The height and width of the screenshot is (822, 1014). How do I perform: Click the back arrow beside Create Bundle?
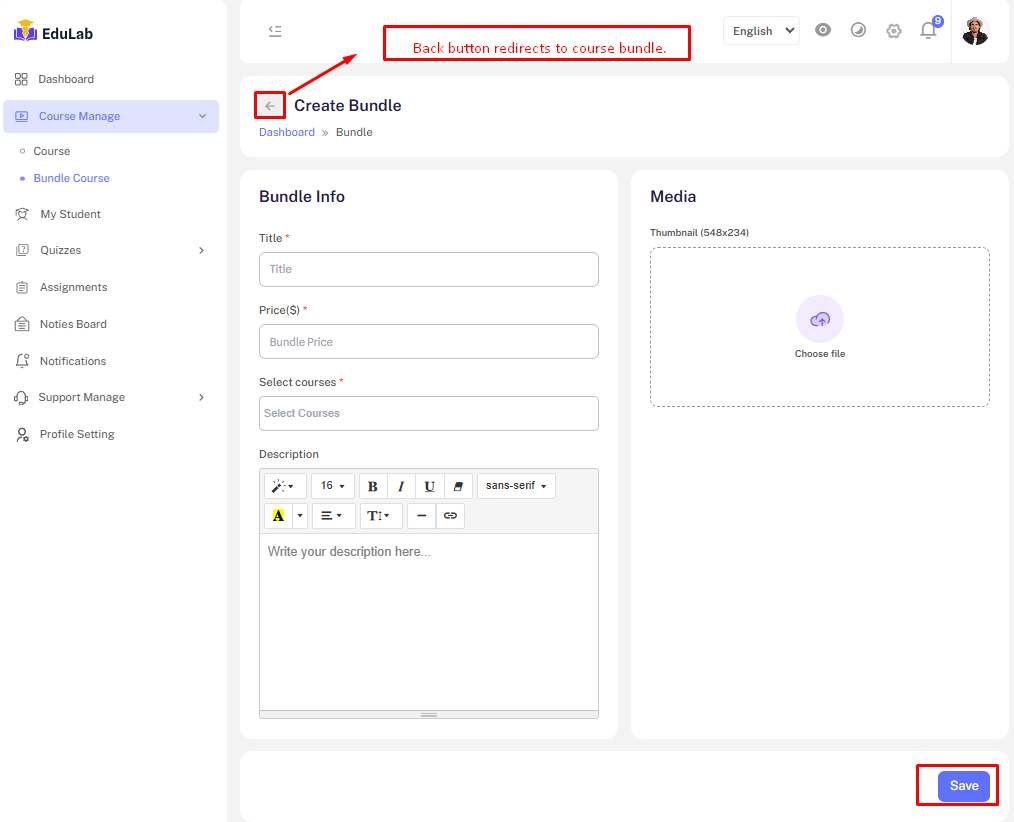tap(270, 106)
